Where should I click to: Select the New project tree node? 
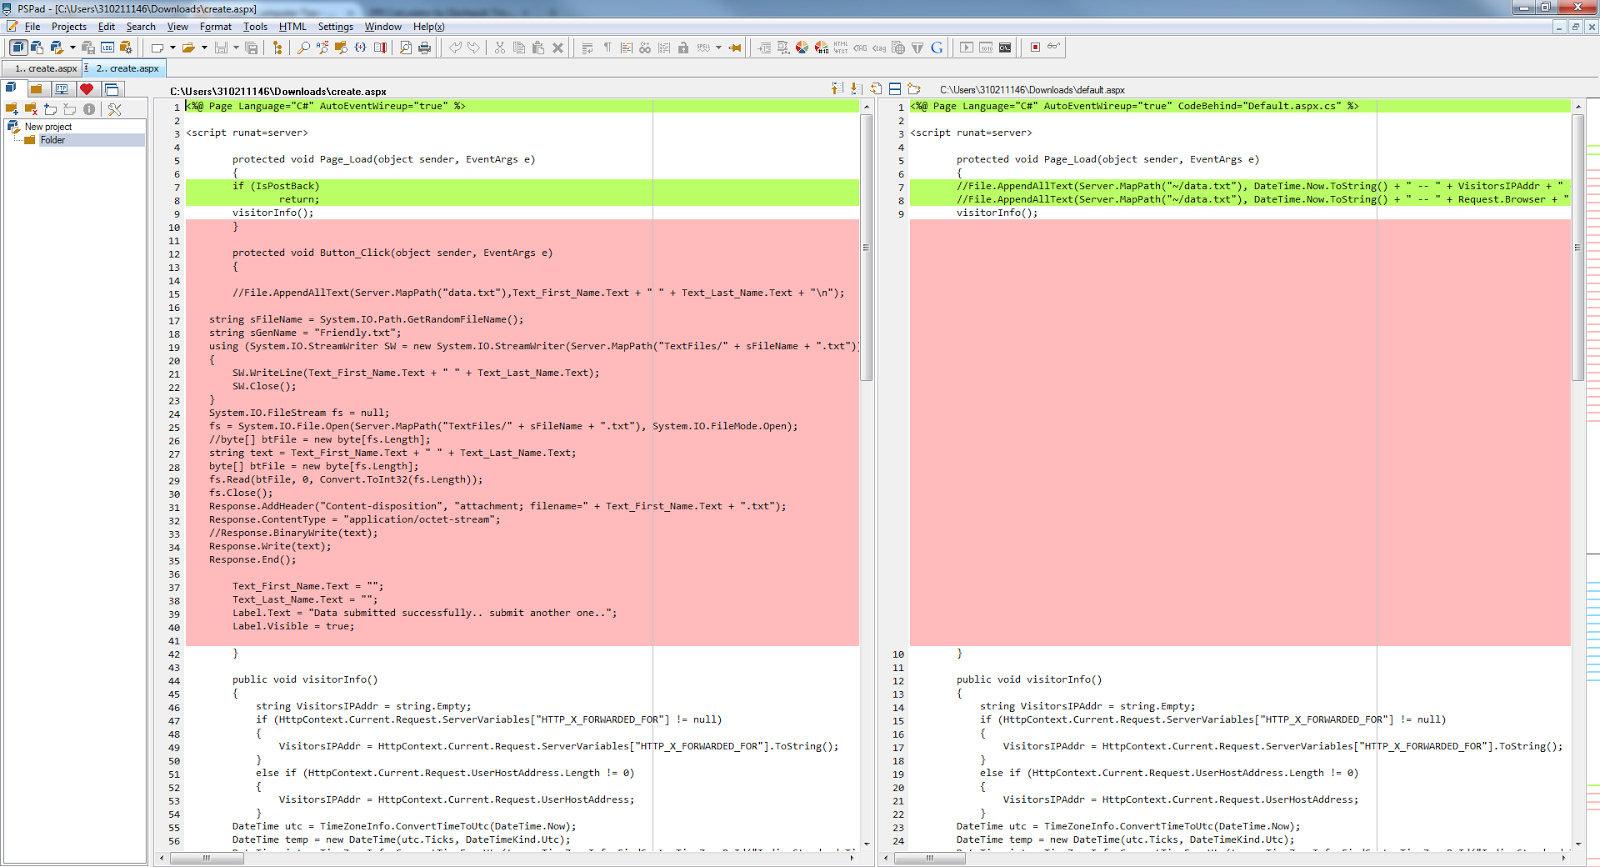(x=48, y=127)
